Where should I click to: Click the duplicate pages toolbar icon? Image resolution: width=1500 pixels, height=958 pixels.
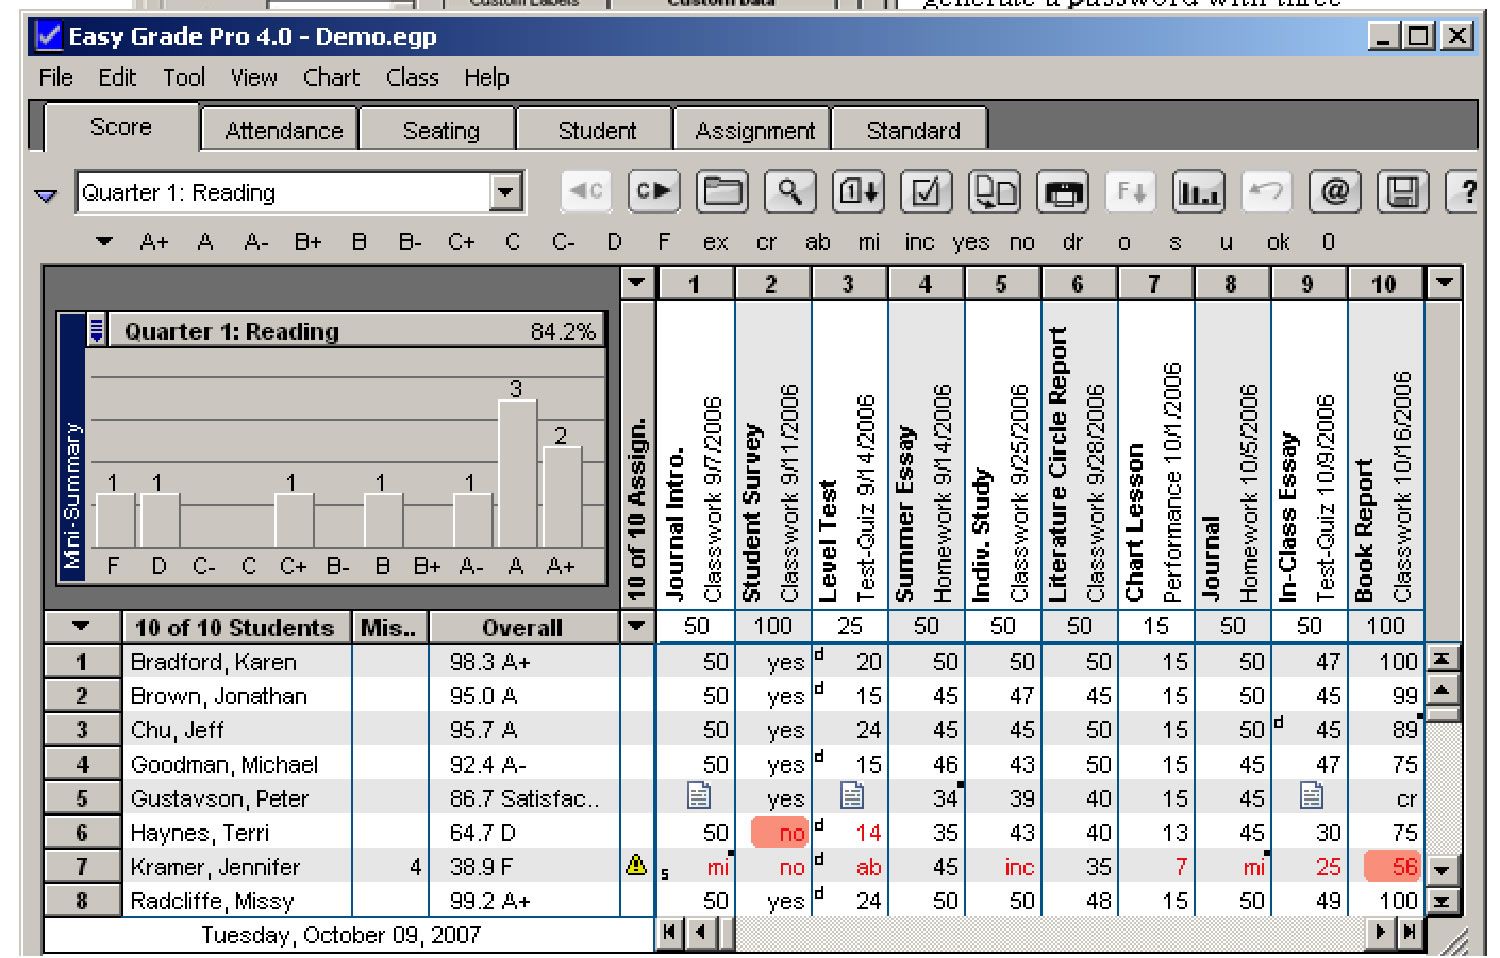pos(993,193)
